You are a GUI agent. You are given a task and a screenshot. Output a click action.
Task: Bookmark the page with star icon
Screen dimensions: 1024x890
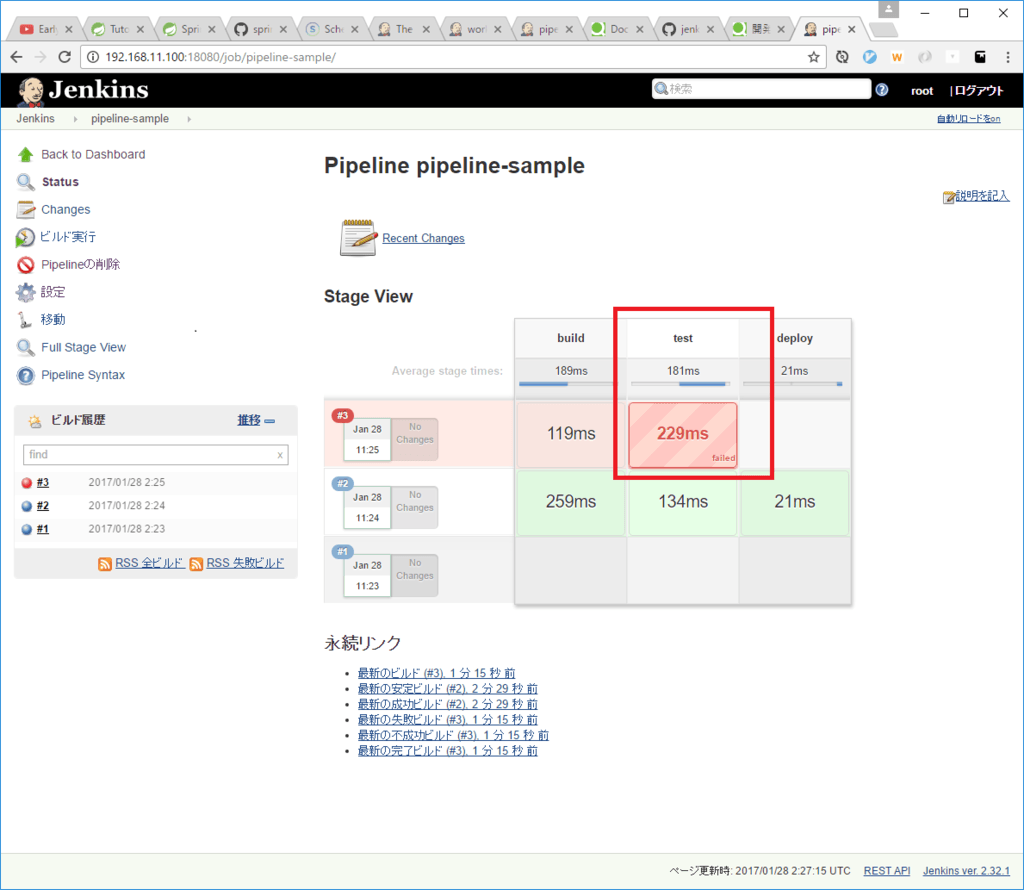click(814, 57)
